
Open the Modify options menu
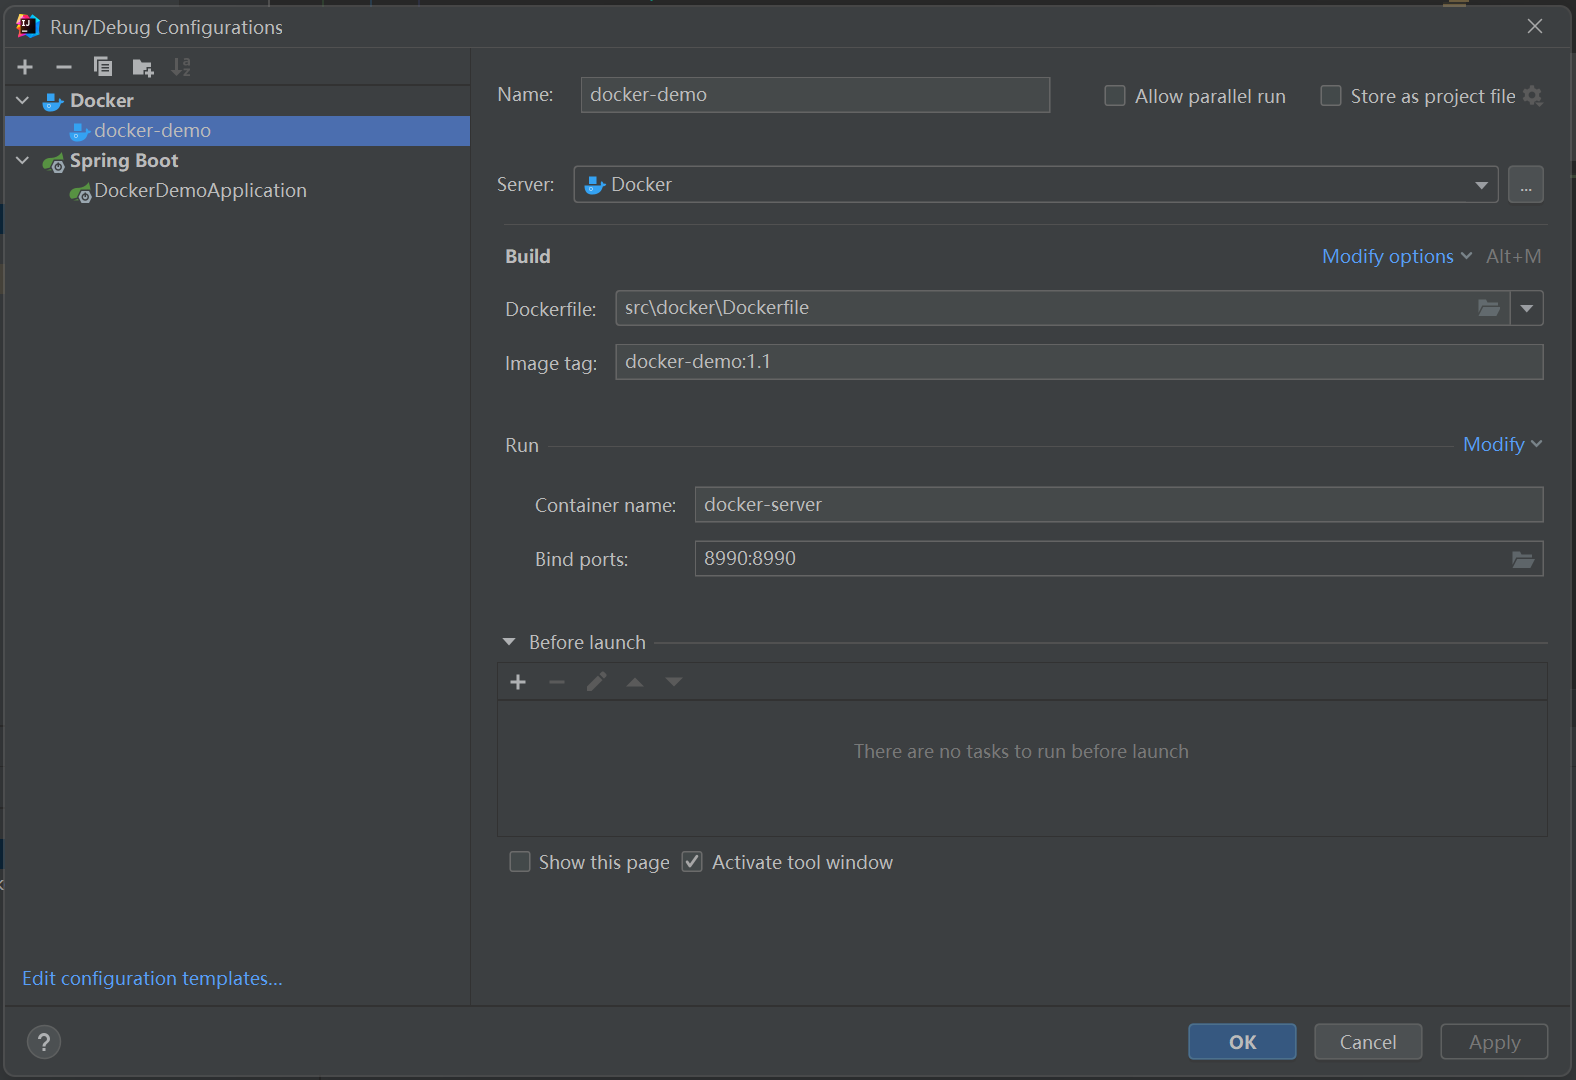point(1397,256)
